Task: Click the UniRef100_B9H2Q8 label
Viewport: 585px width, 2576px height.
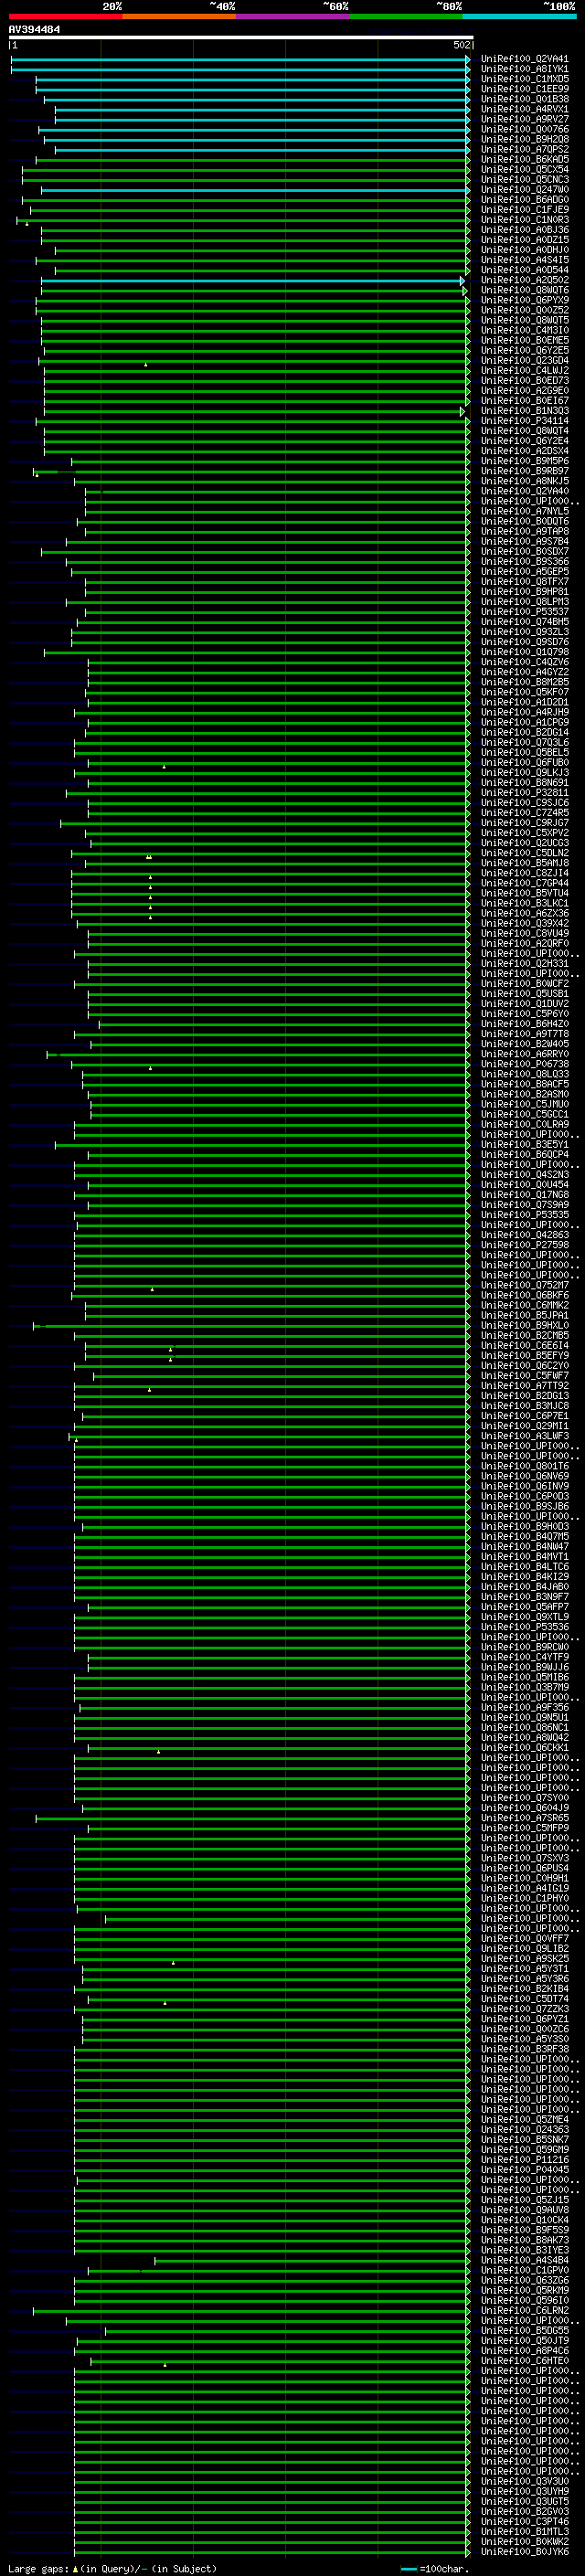Action: 524,139
